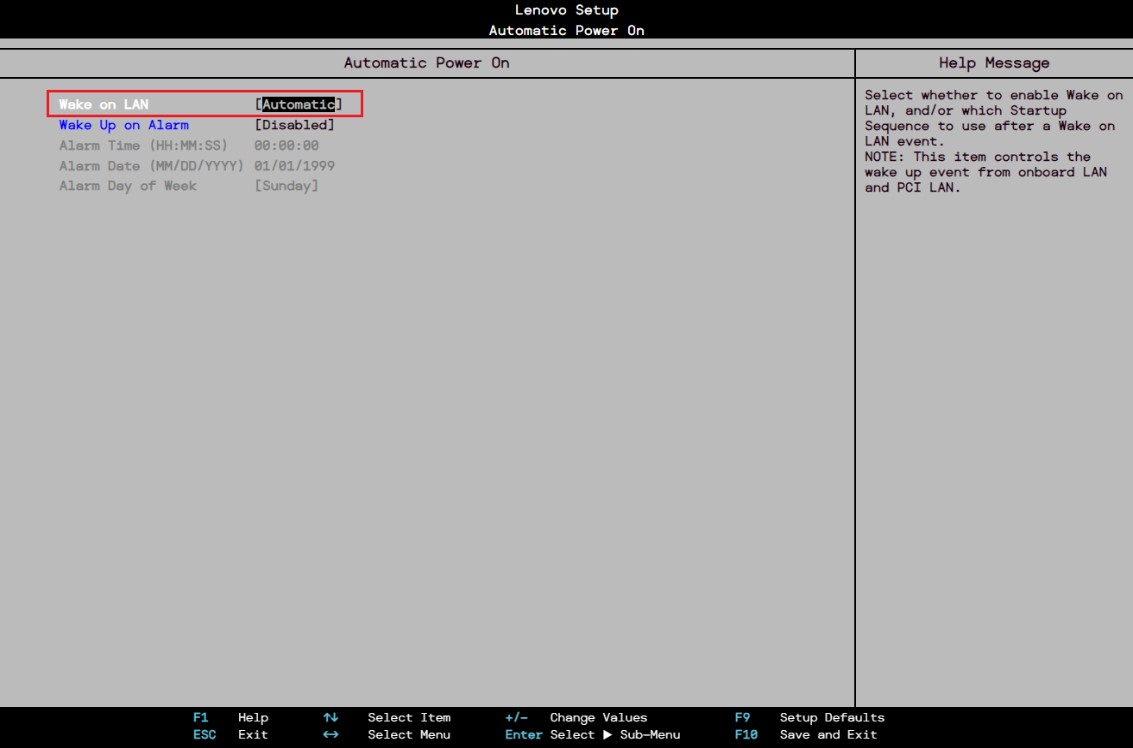Click the Alarm Day of Week label
Screen dimensions: 1133x748
click(128, 186)
